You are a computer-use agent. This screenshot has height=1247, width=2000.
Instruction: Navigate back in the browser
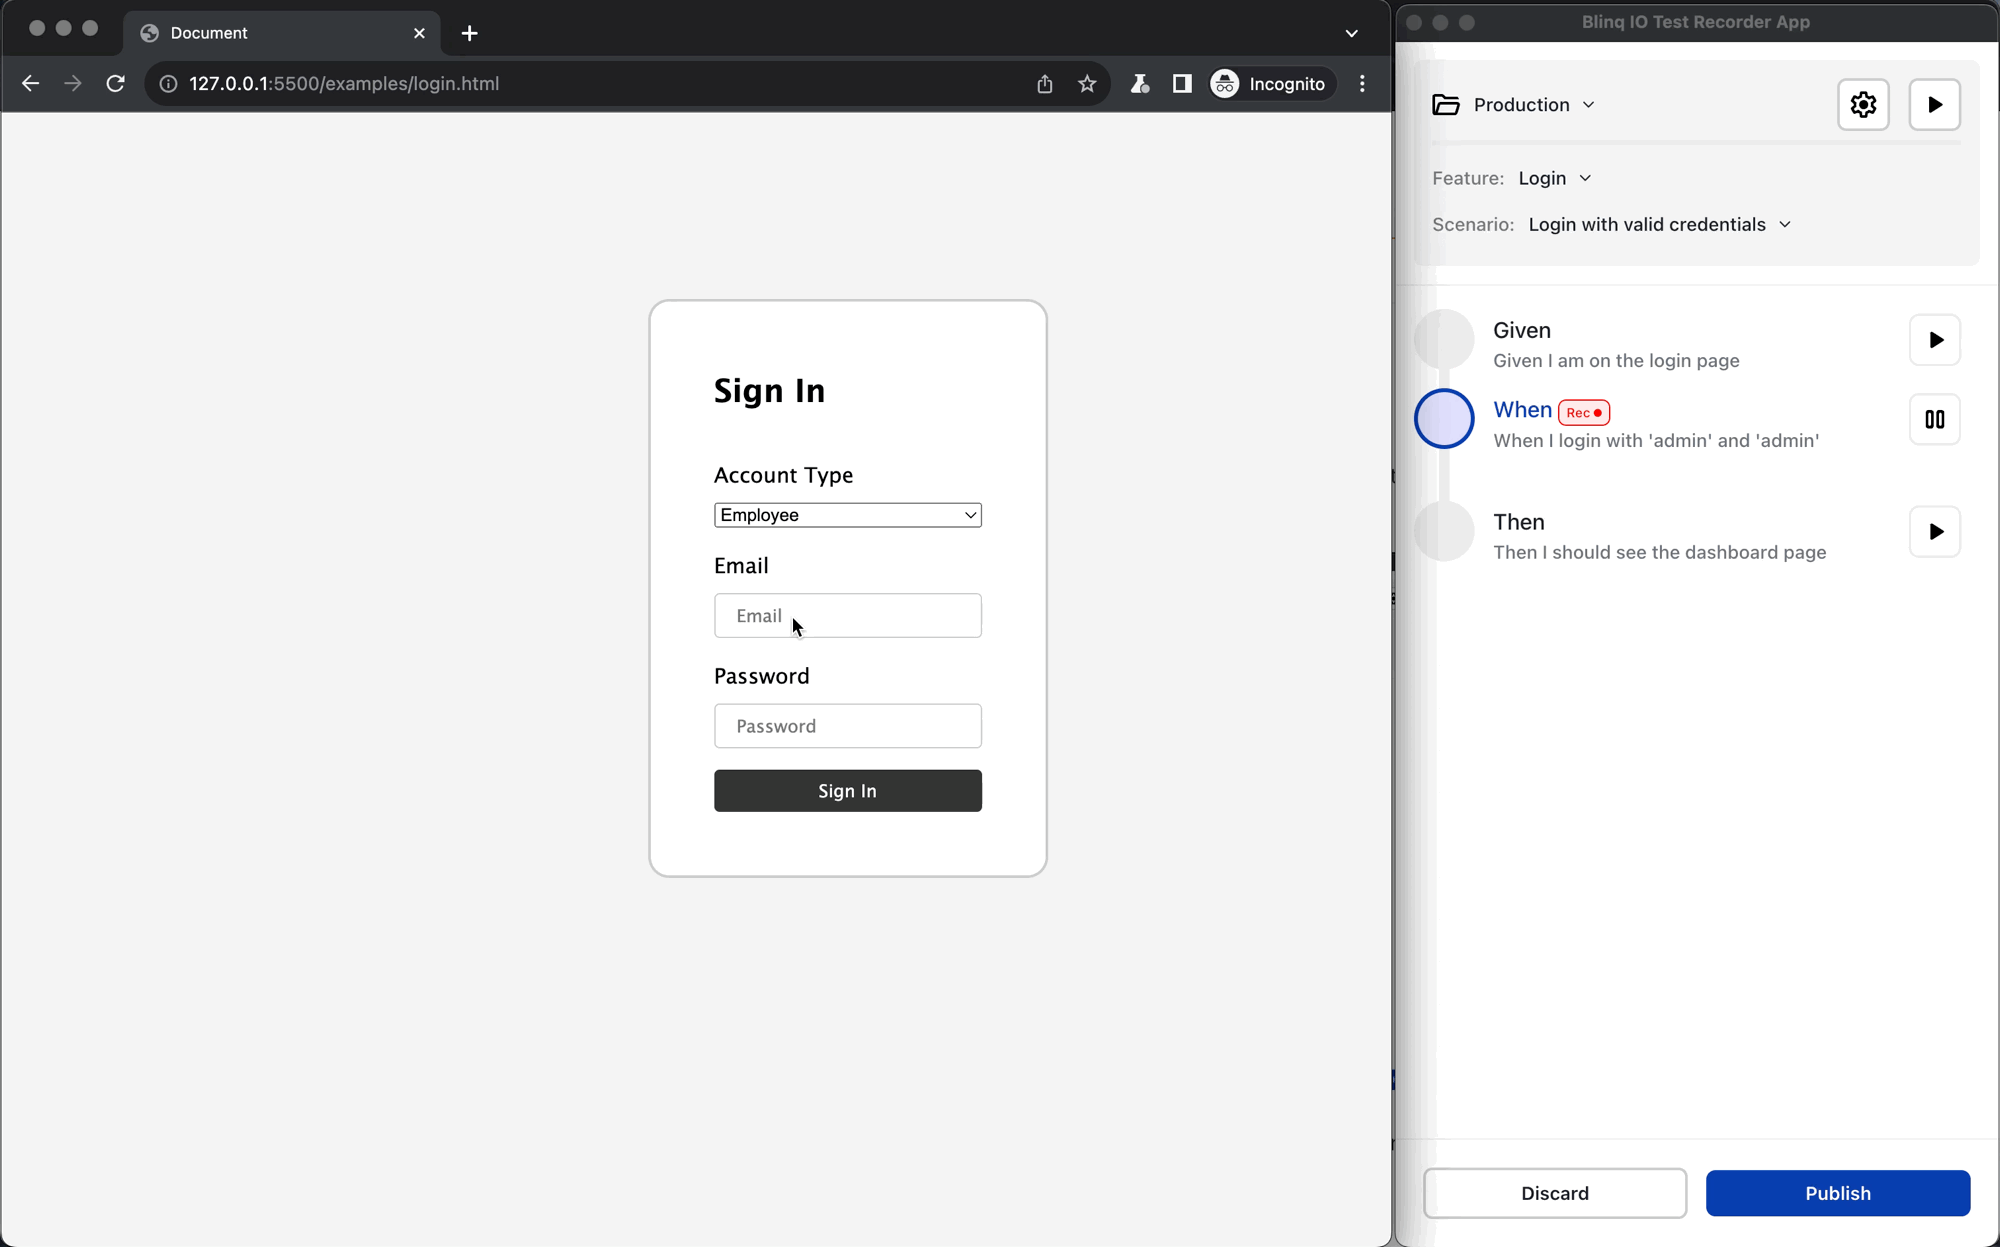(x=30, y=83)
